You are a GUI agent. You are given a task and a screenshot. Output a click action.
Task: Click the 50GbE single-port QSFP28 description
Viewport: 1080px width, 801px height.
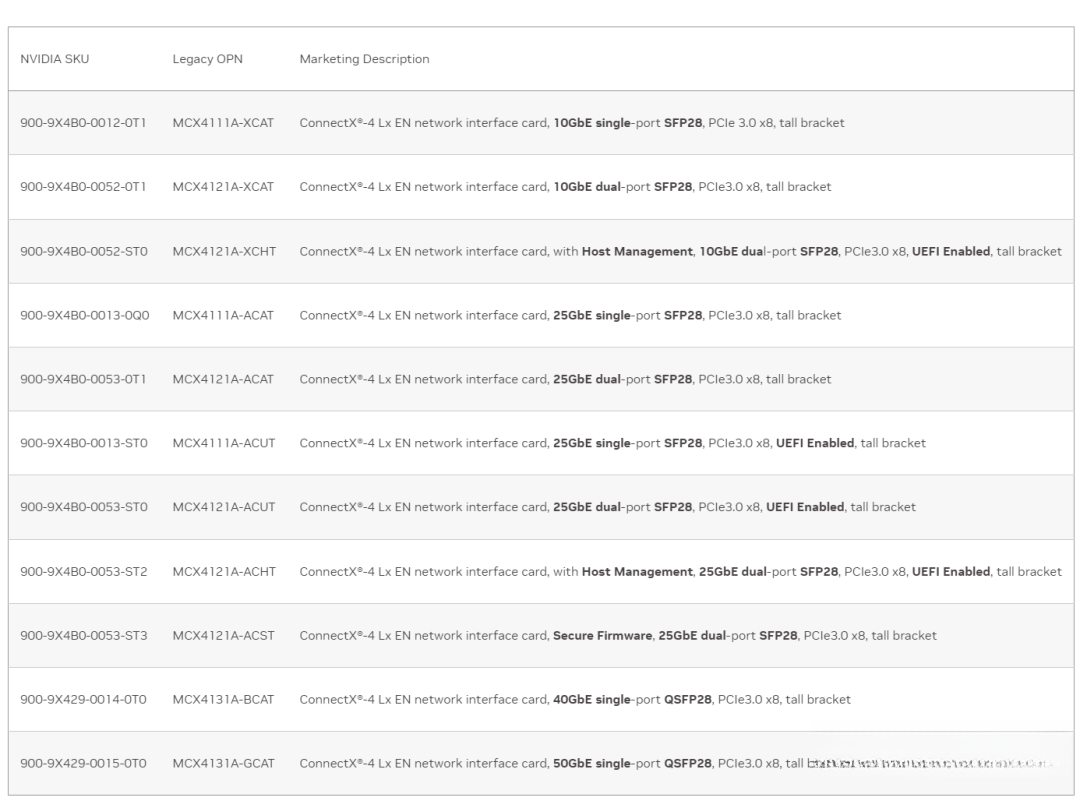(x=575, y=764)
